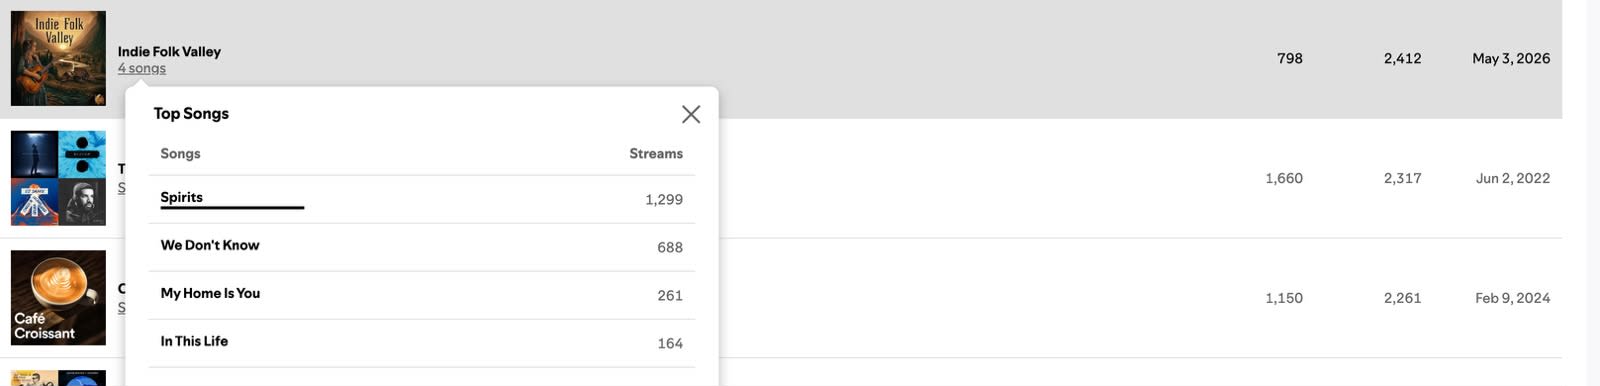Select the Spirits song
Screen dimensions: 1600x386
tap(182, 197)
